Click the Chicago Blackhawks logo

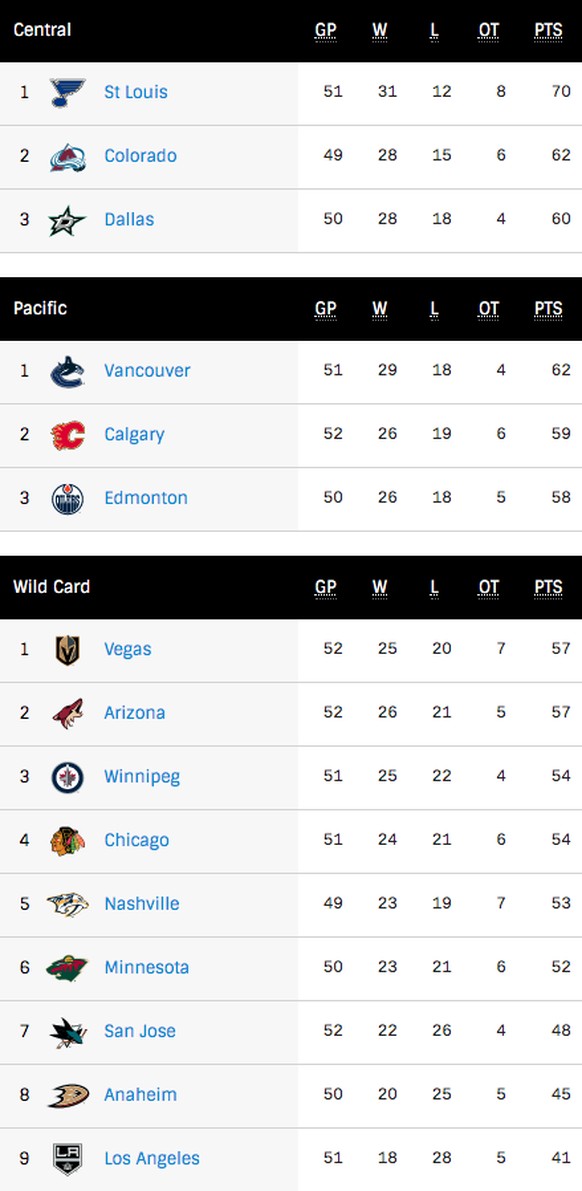[x=68, y=841]
